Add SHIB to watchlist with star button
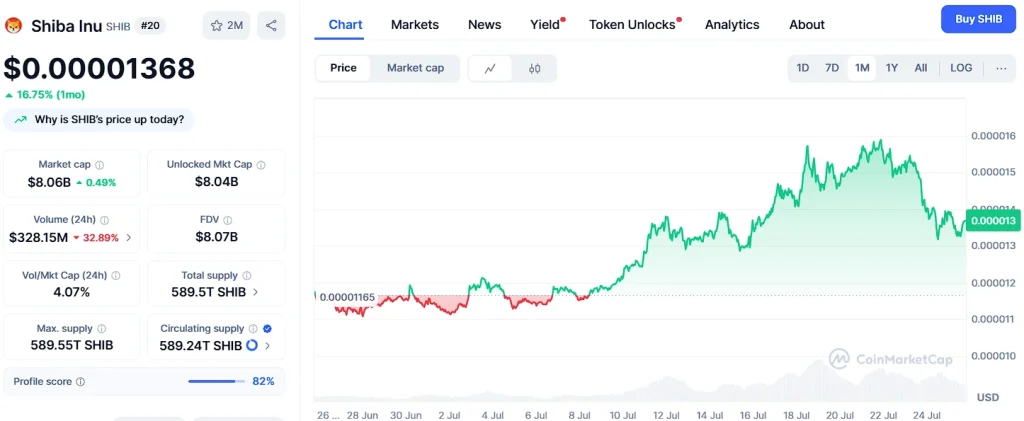This screenshot has width=1024, height=421. pos(226,26)
